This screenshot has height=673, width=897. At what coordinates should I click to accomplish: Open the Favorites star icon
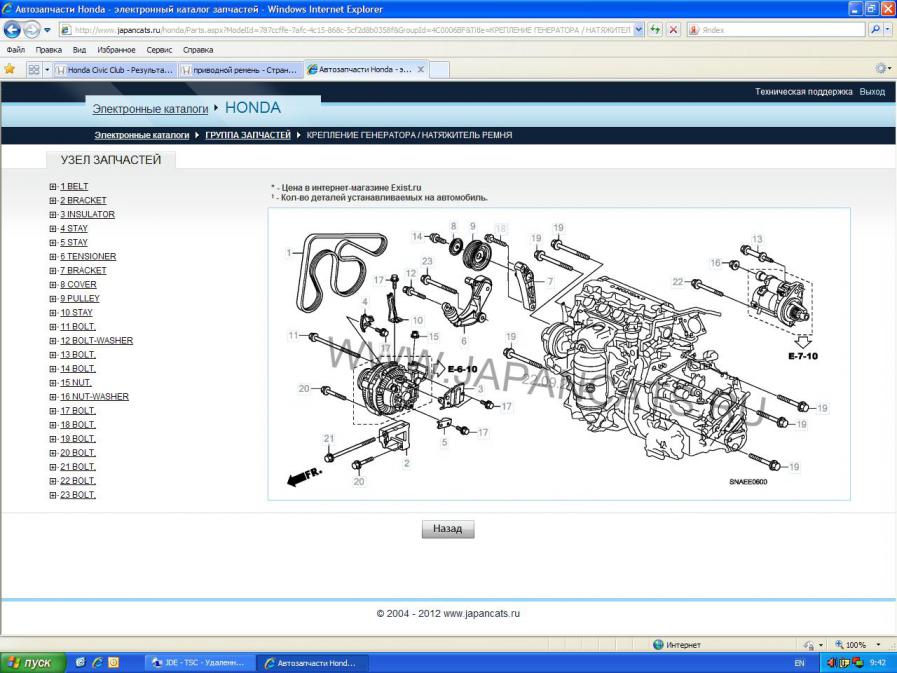(x=10, y=69)
